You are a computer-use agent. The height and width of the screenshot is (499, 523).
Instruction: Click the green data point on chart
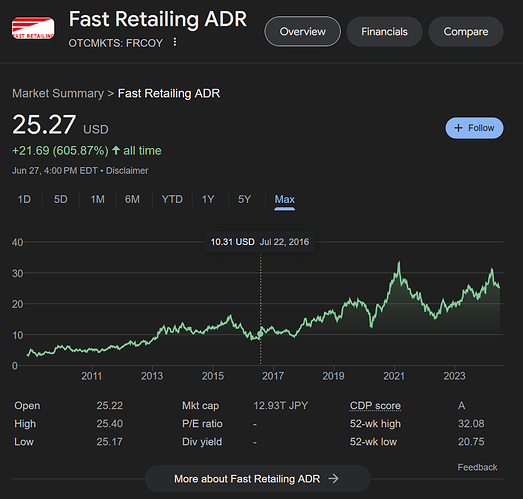260,334
